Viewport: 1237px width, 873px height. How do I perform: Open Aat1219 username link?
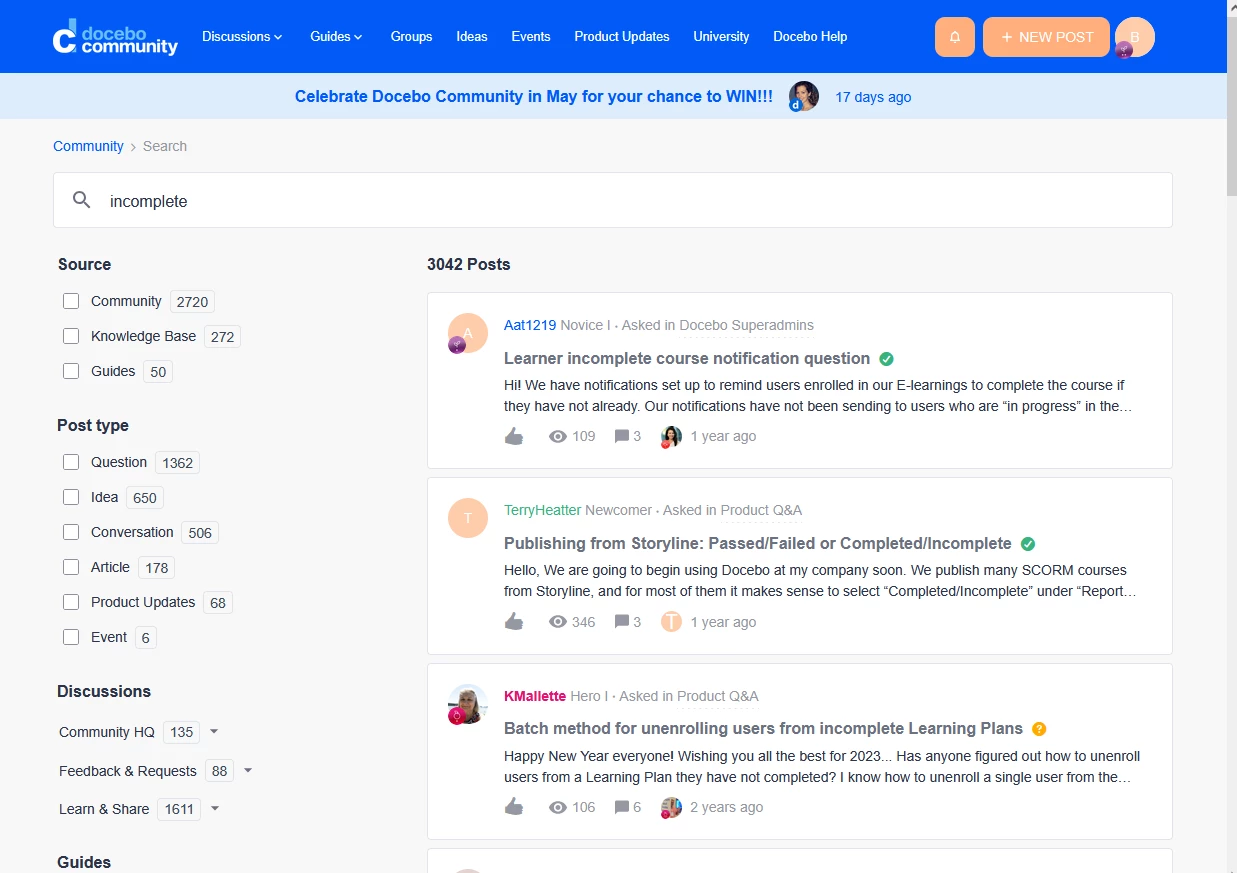point(530,325)
